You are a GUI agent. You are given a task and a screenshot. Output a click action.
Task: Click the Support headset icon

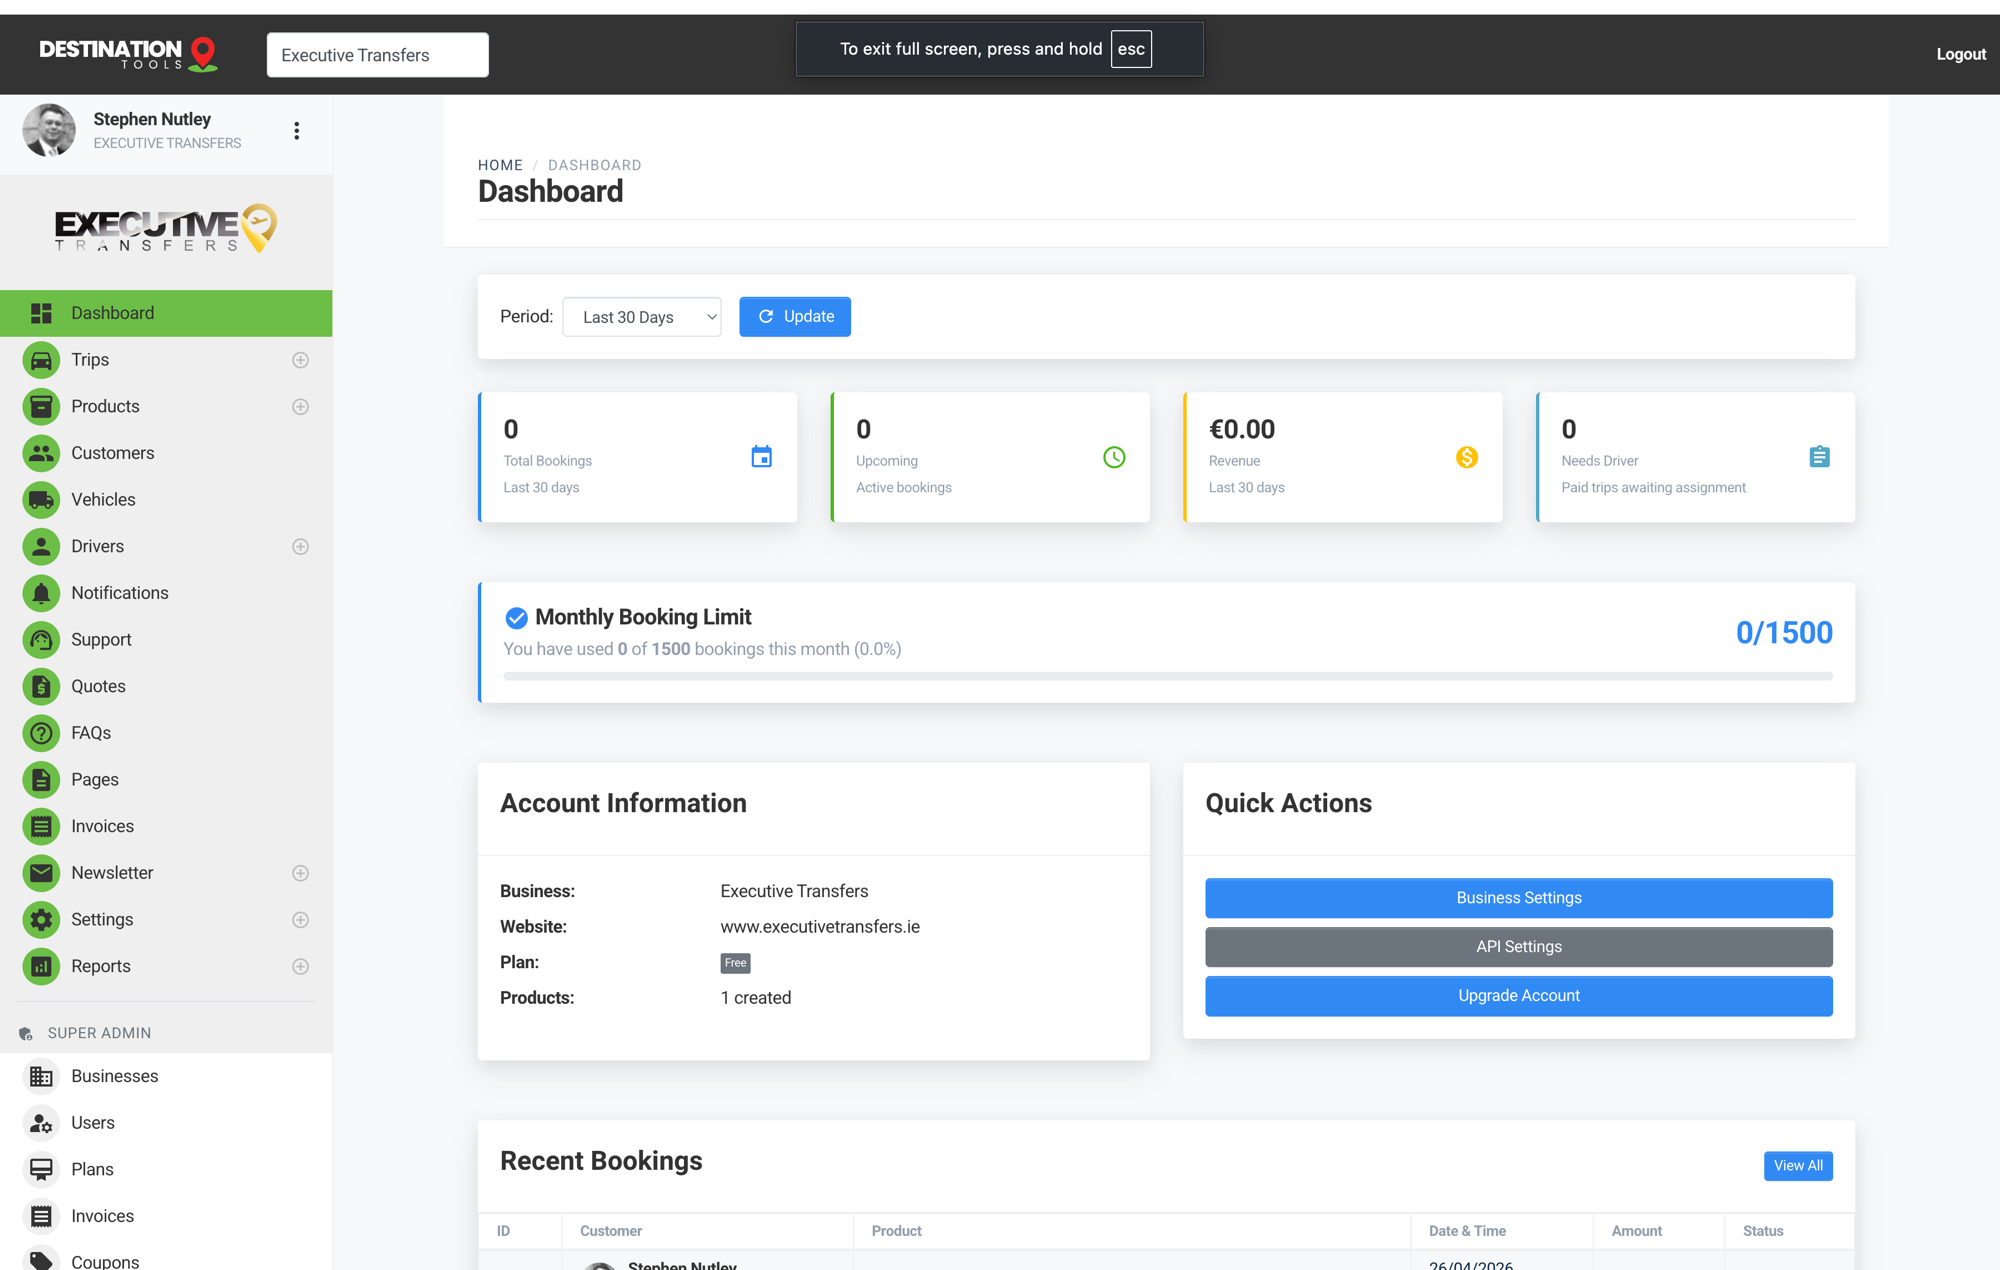point(41,640)
